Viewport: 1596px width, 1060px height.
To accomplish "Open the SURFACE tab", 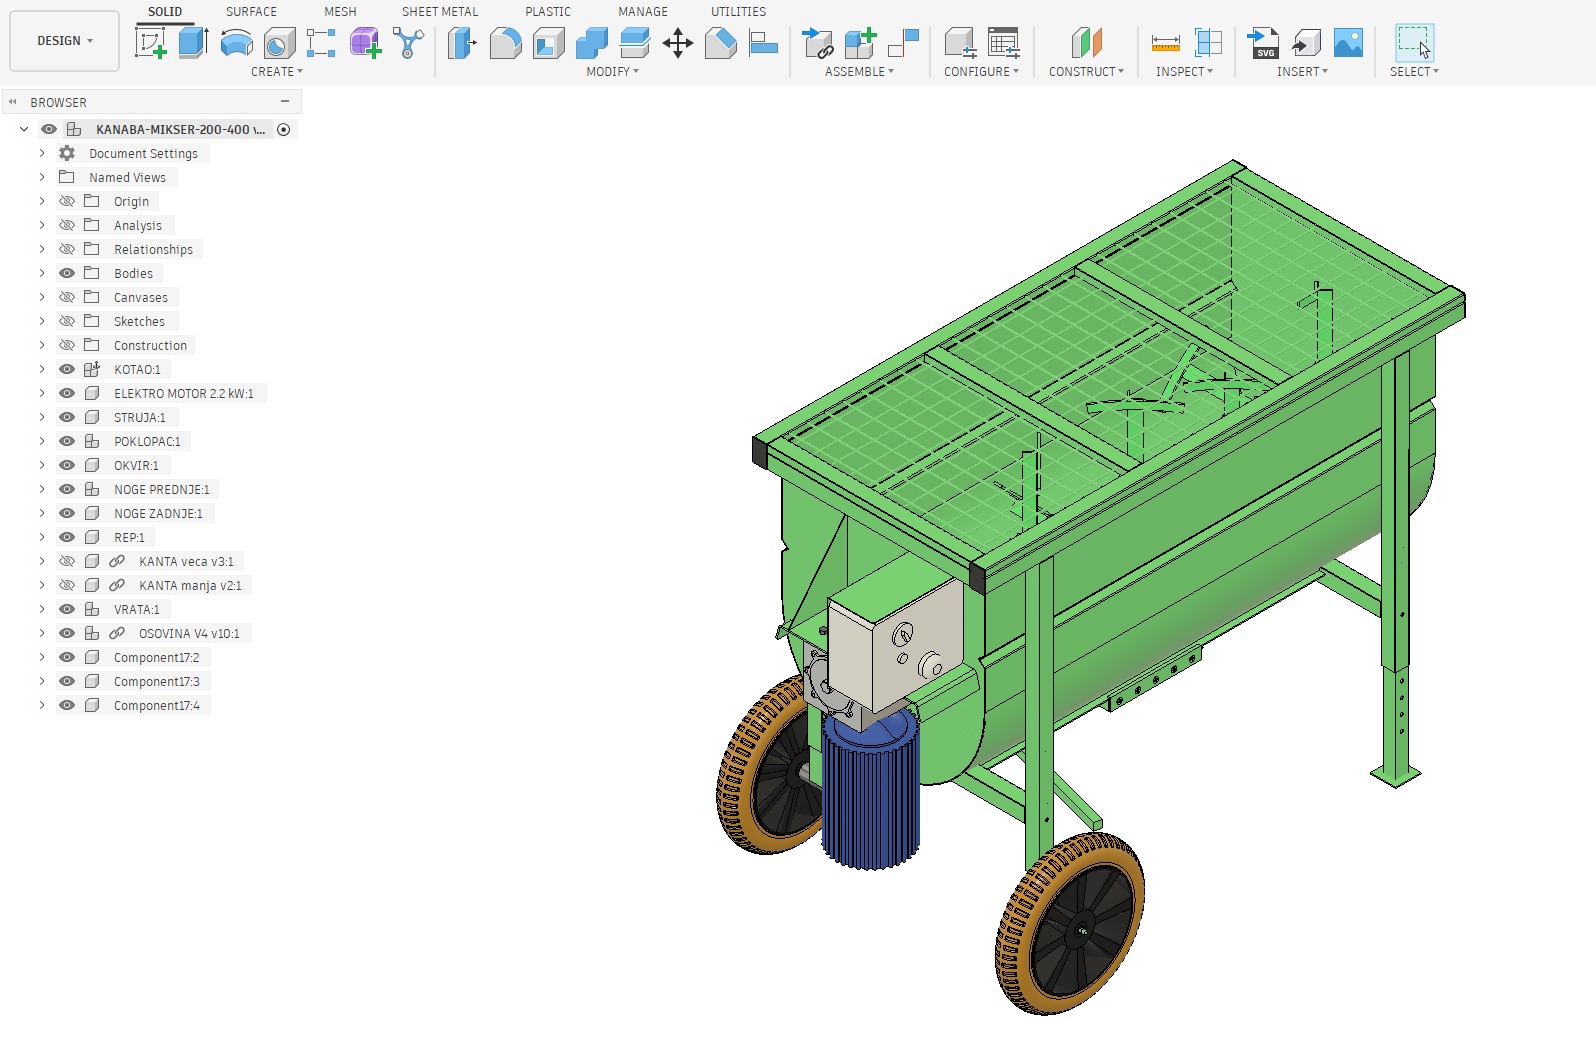I will (251, 12).
